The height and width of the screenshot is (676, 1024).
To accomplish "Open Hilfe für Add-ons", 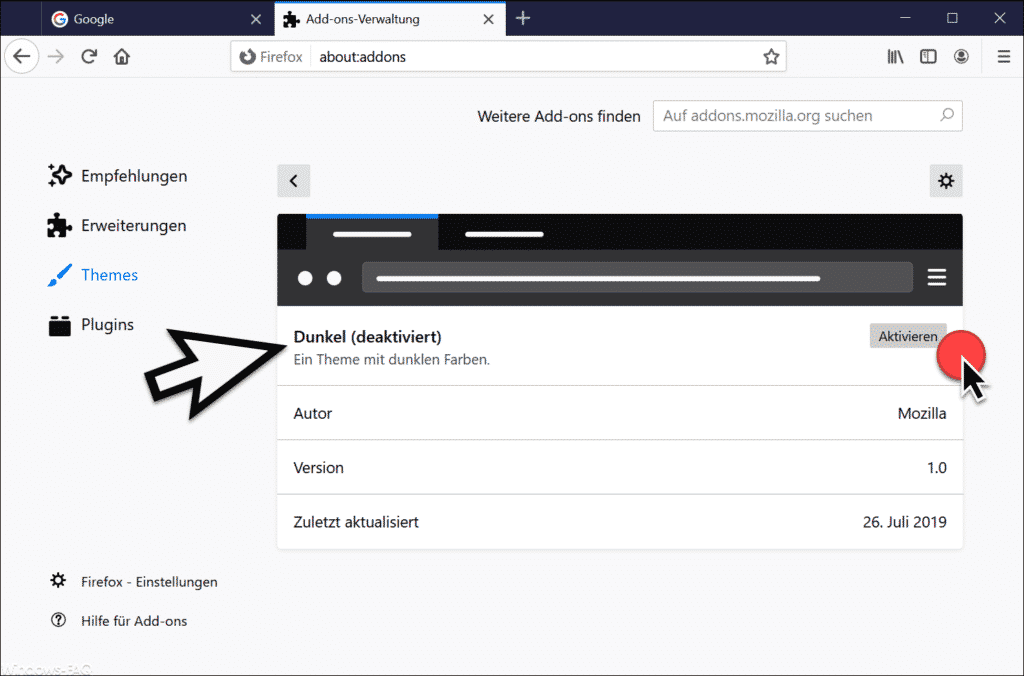I will [x=119, y=620].
